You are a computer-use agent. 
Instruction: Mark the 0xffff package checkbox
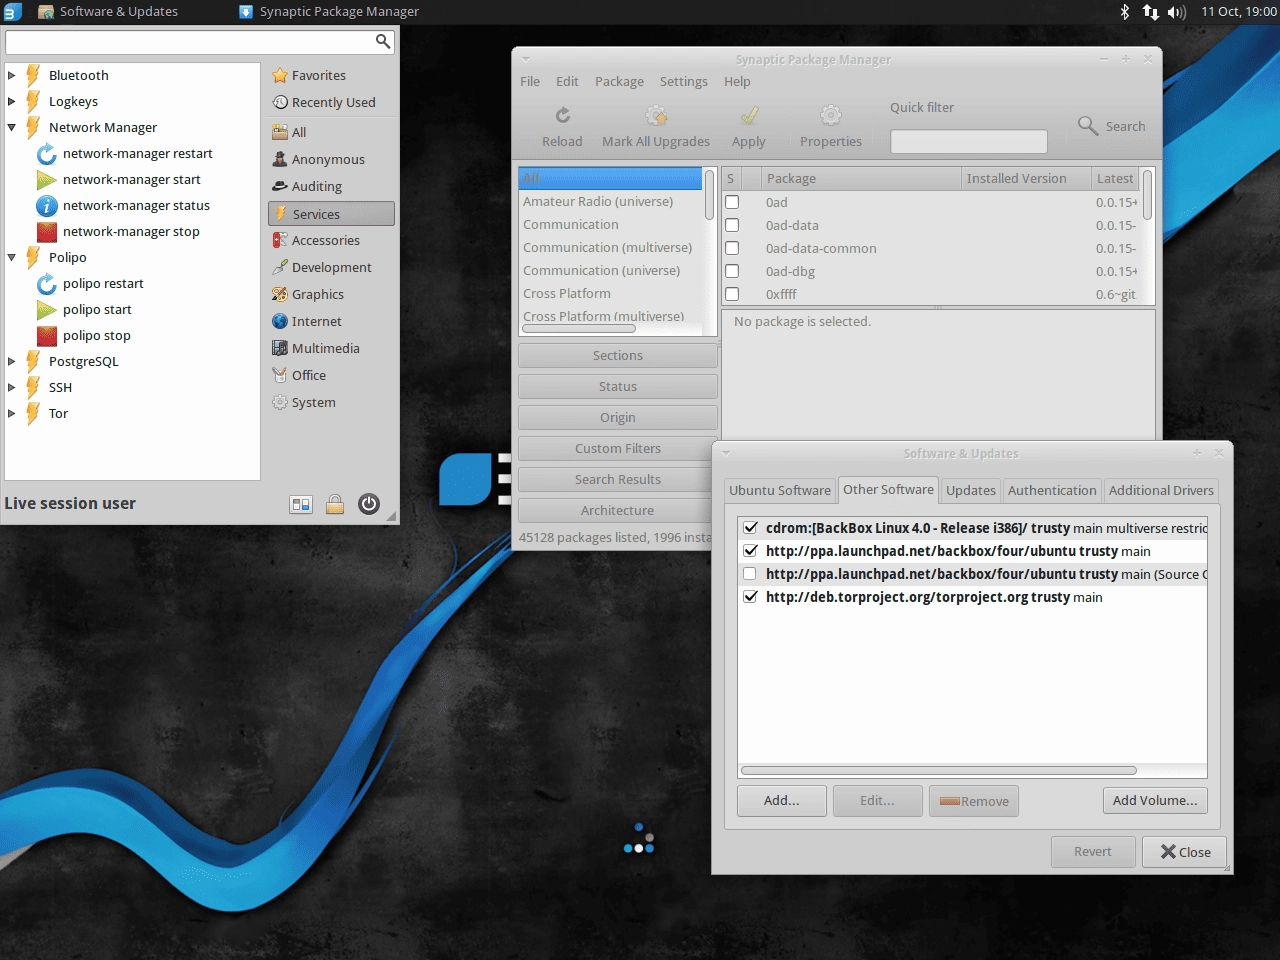click(x=732, y=294)
